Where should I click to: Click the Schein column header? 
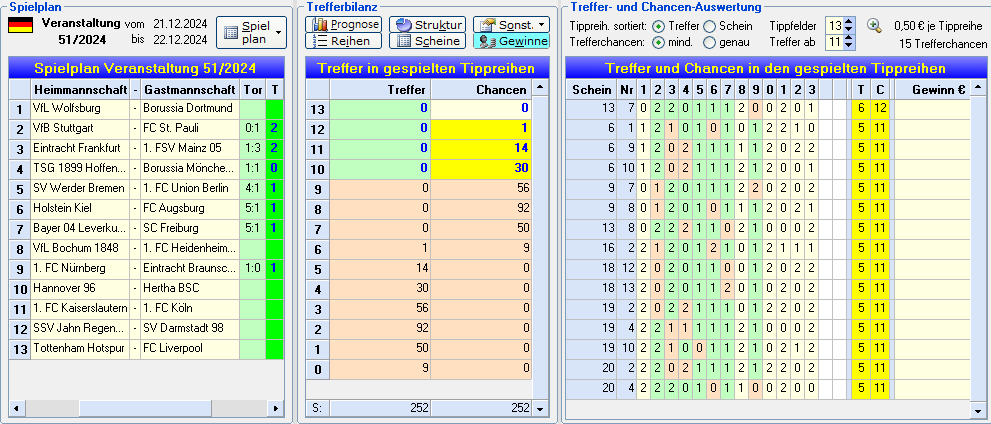point(592,89)
